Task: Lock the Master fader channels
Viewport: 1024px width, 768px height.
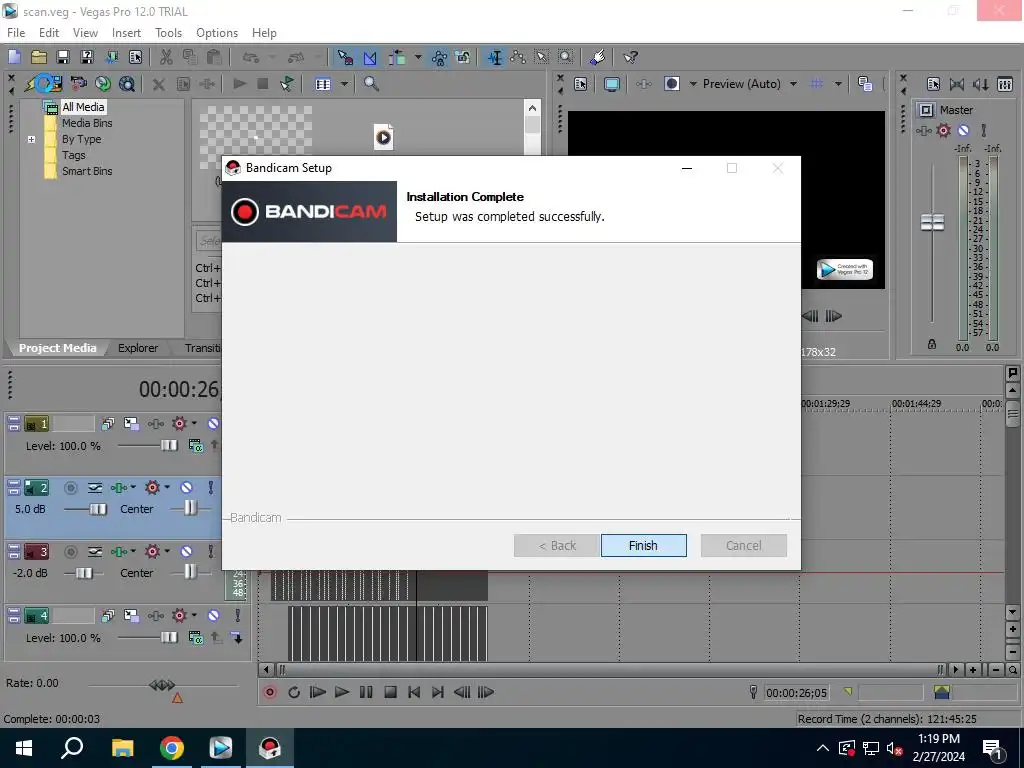Action: 932,344
